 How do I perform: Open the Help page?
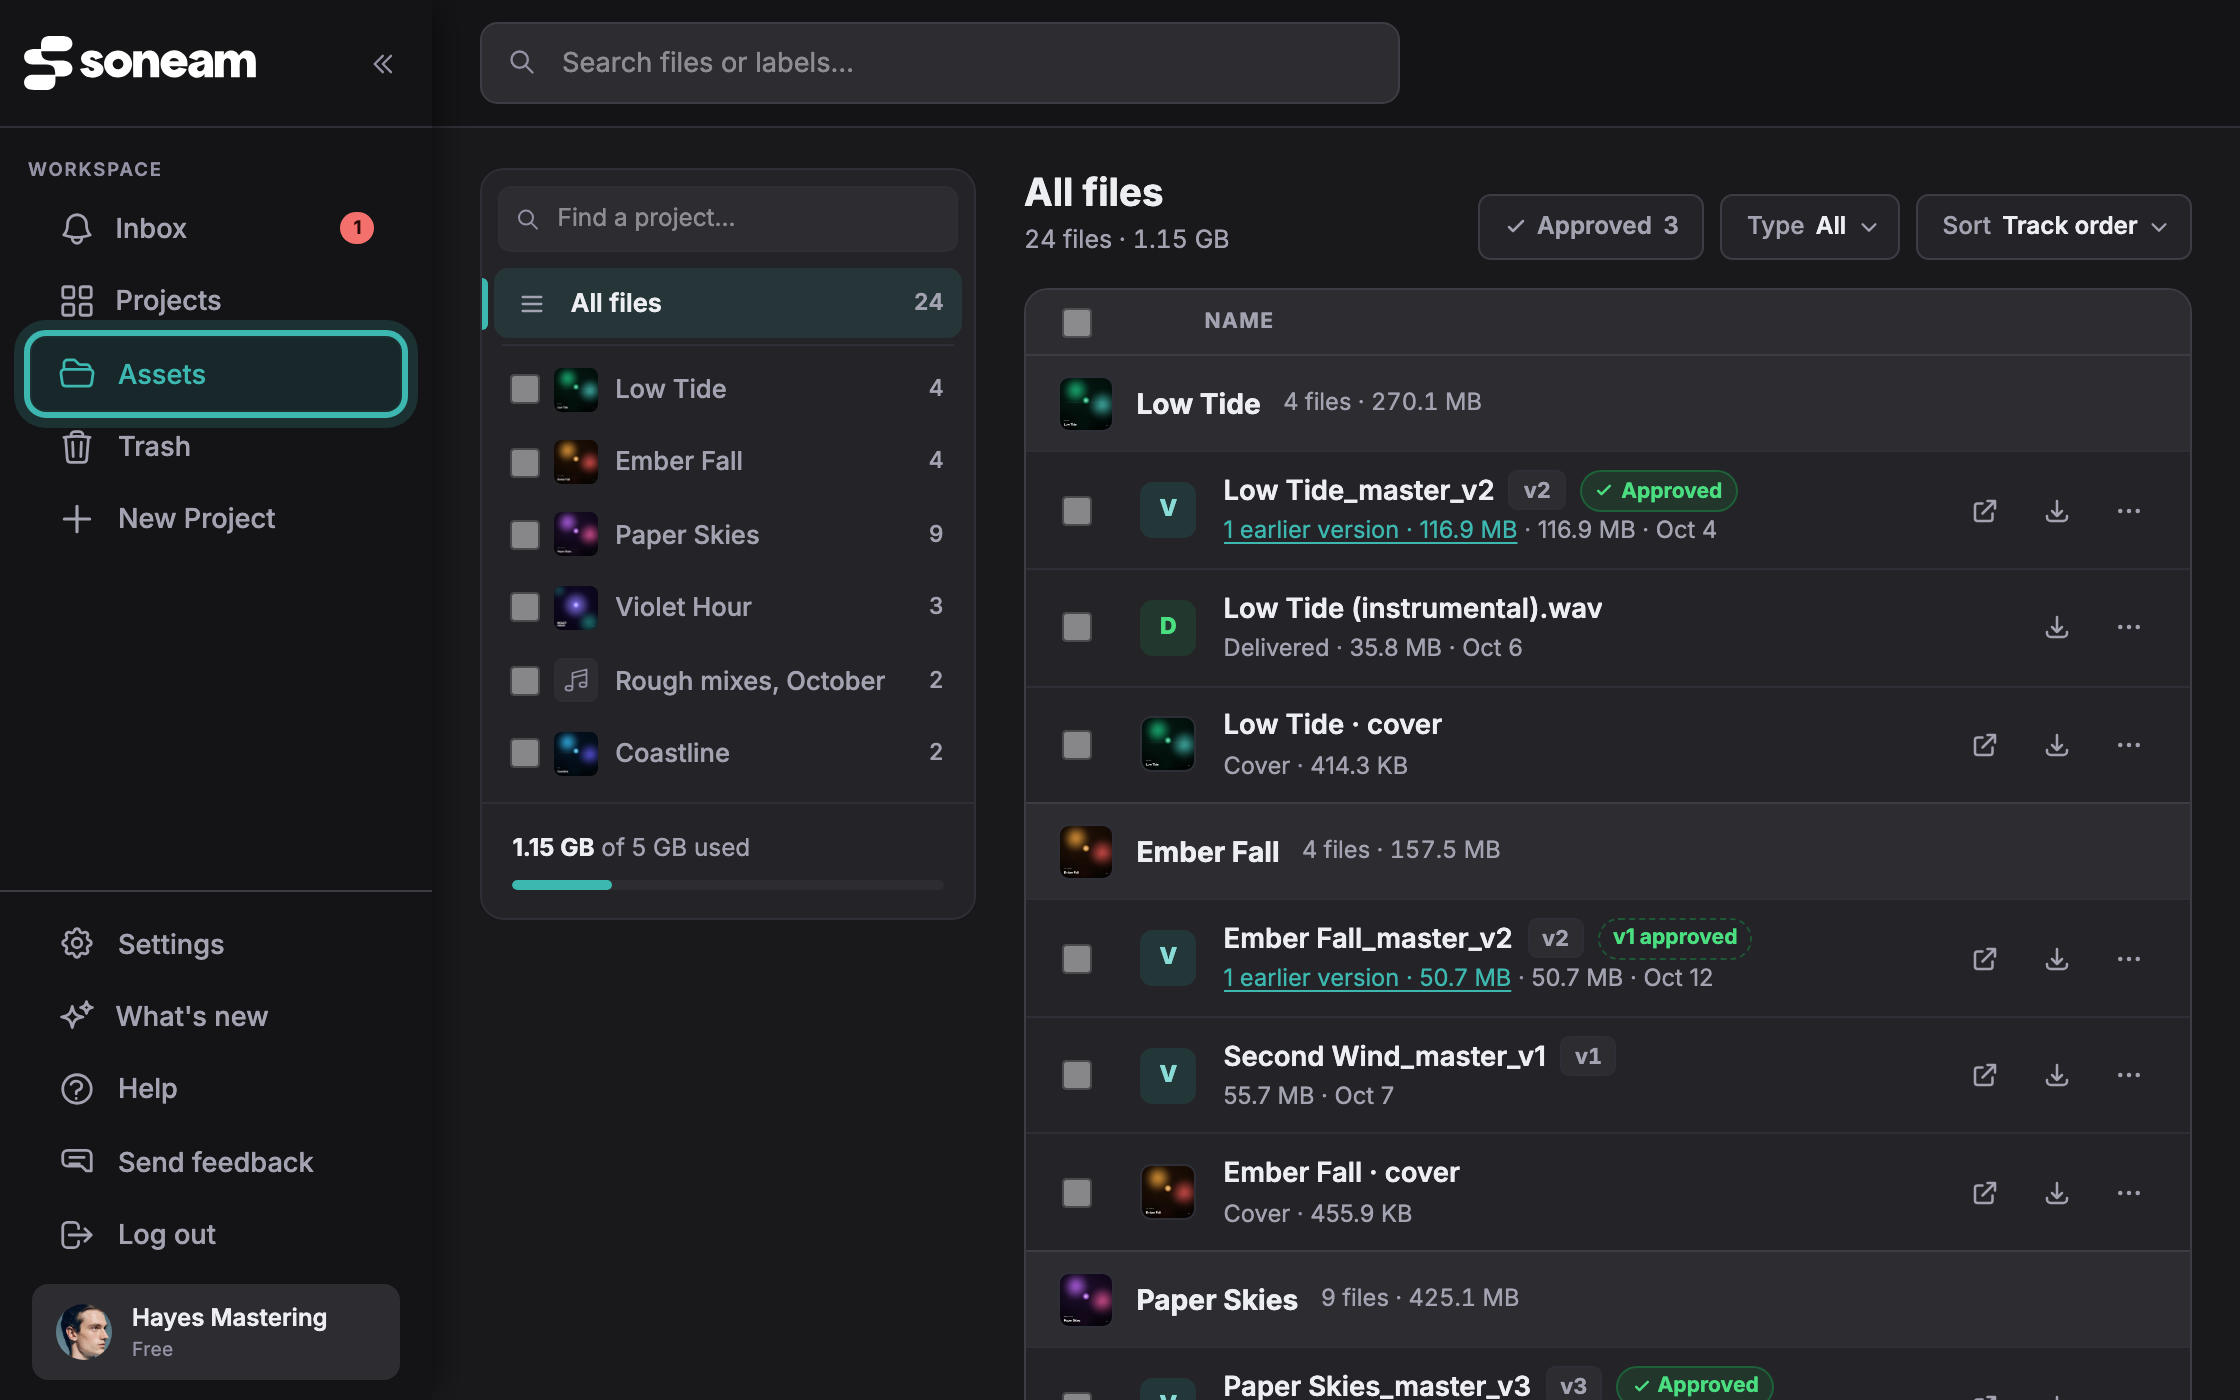[216, 1088]
